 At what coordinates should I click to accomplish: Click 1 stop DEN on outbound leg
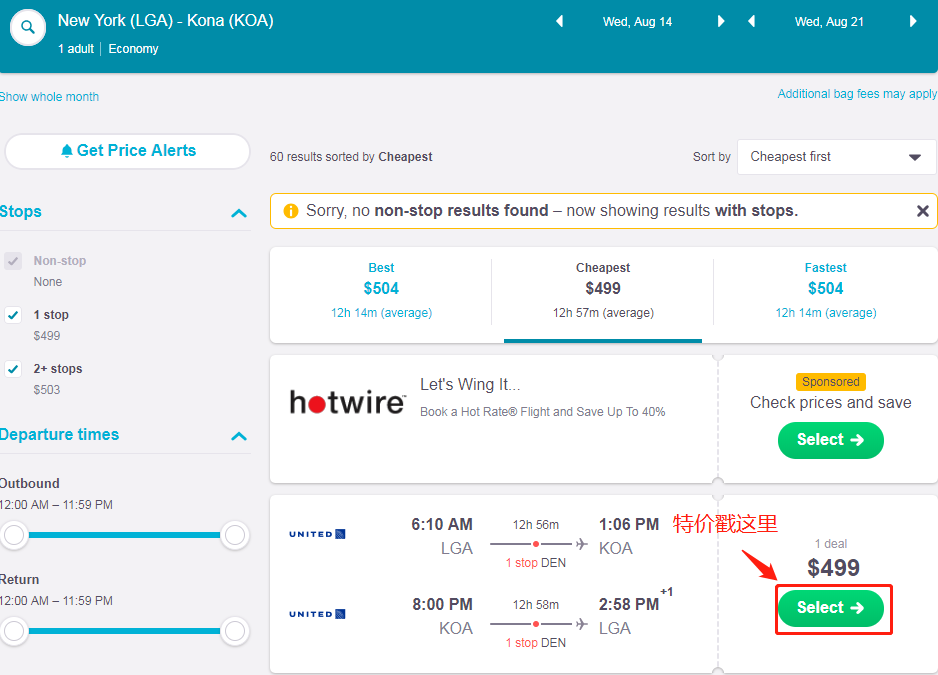click(x=535, y=563)
